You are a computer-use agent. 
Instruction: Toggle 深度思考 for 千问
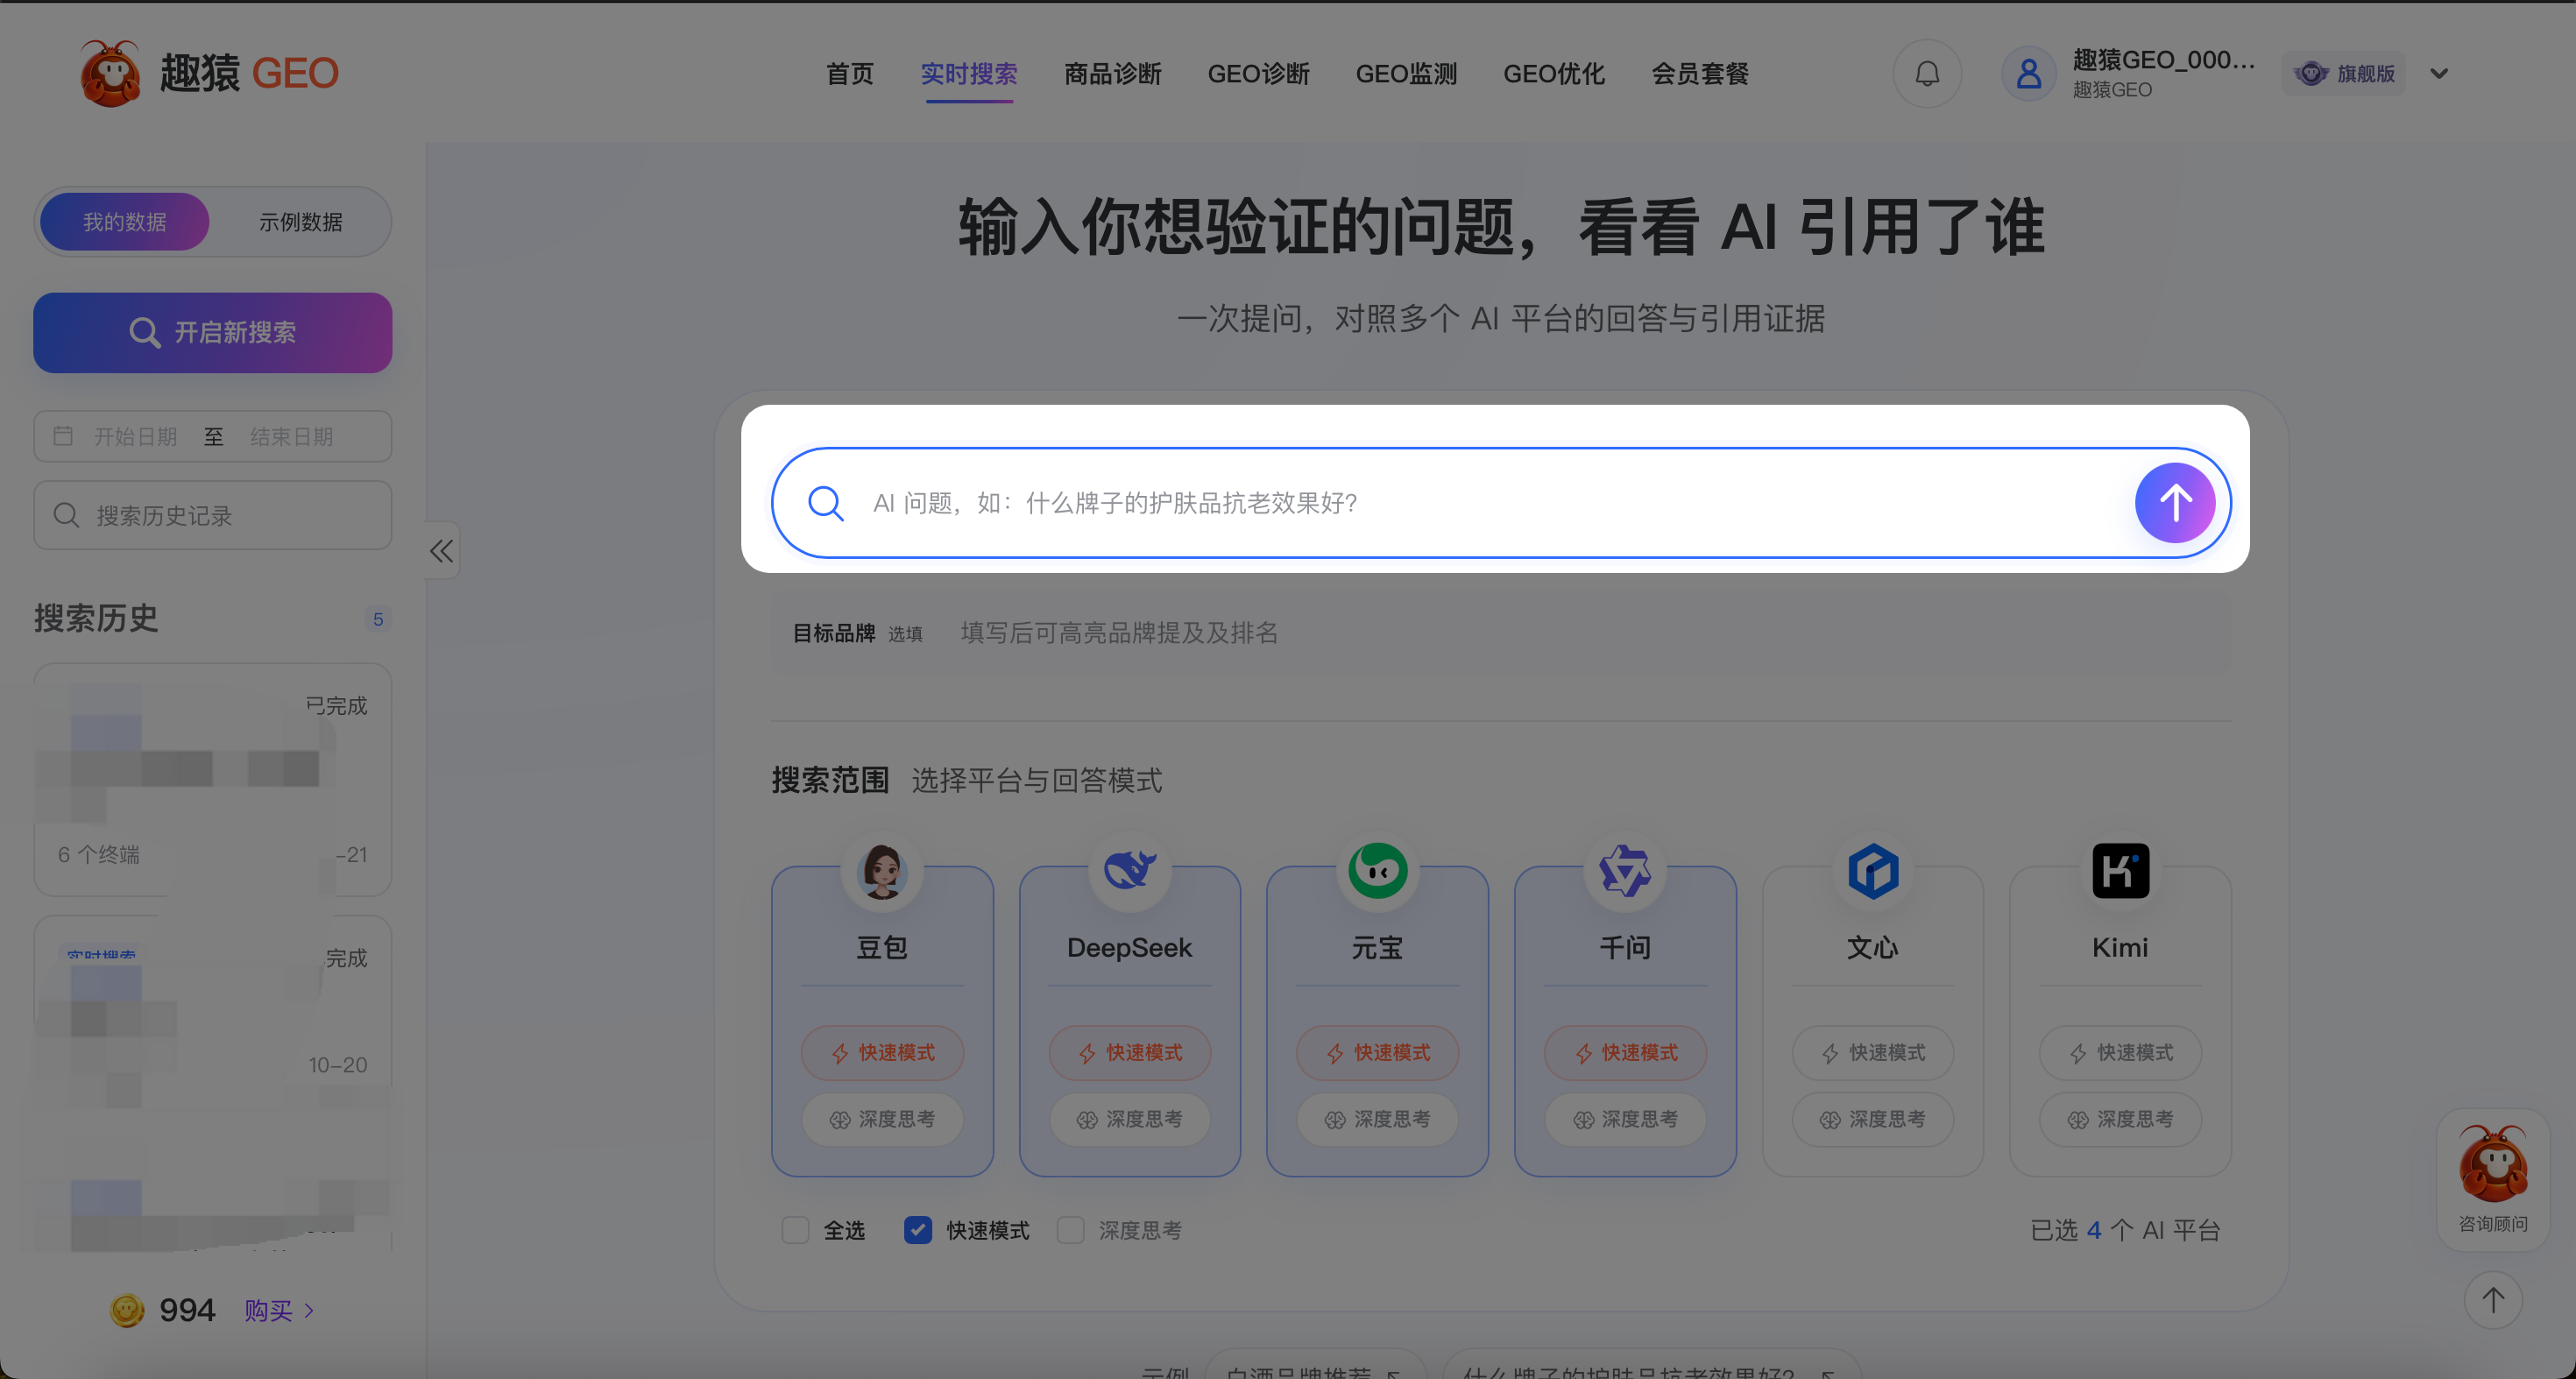(x=1625, y=1119)
